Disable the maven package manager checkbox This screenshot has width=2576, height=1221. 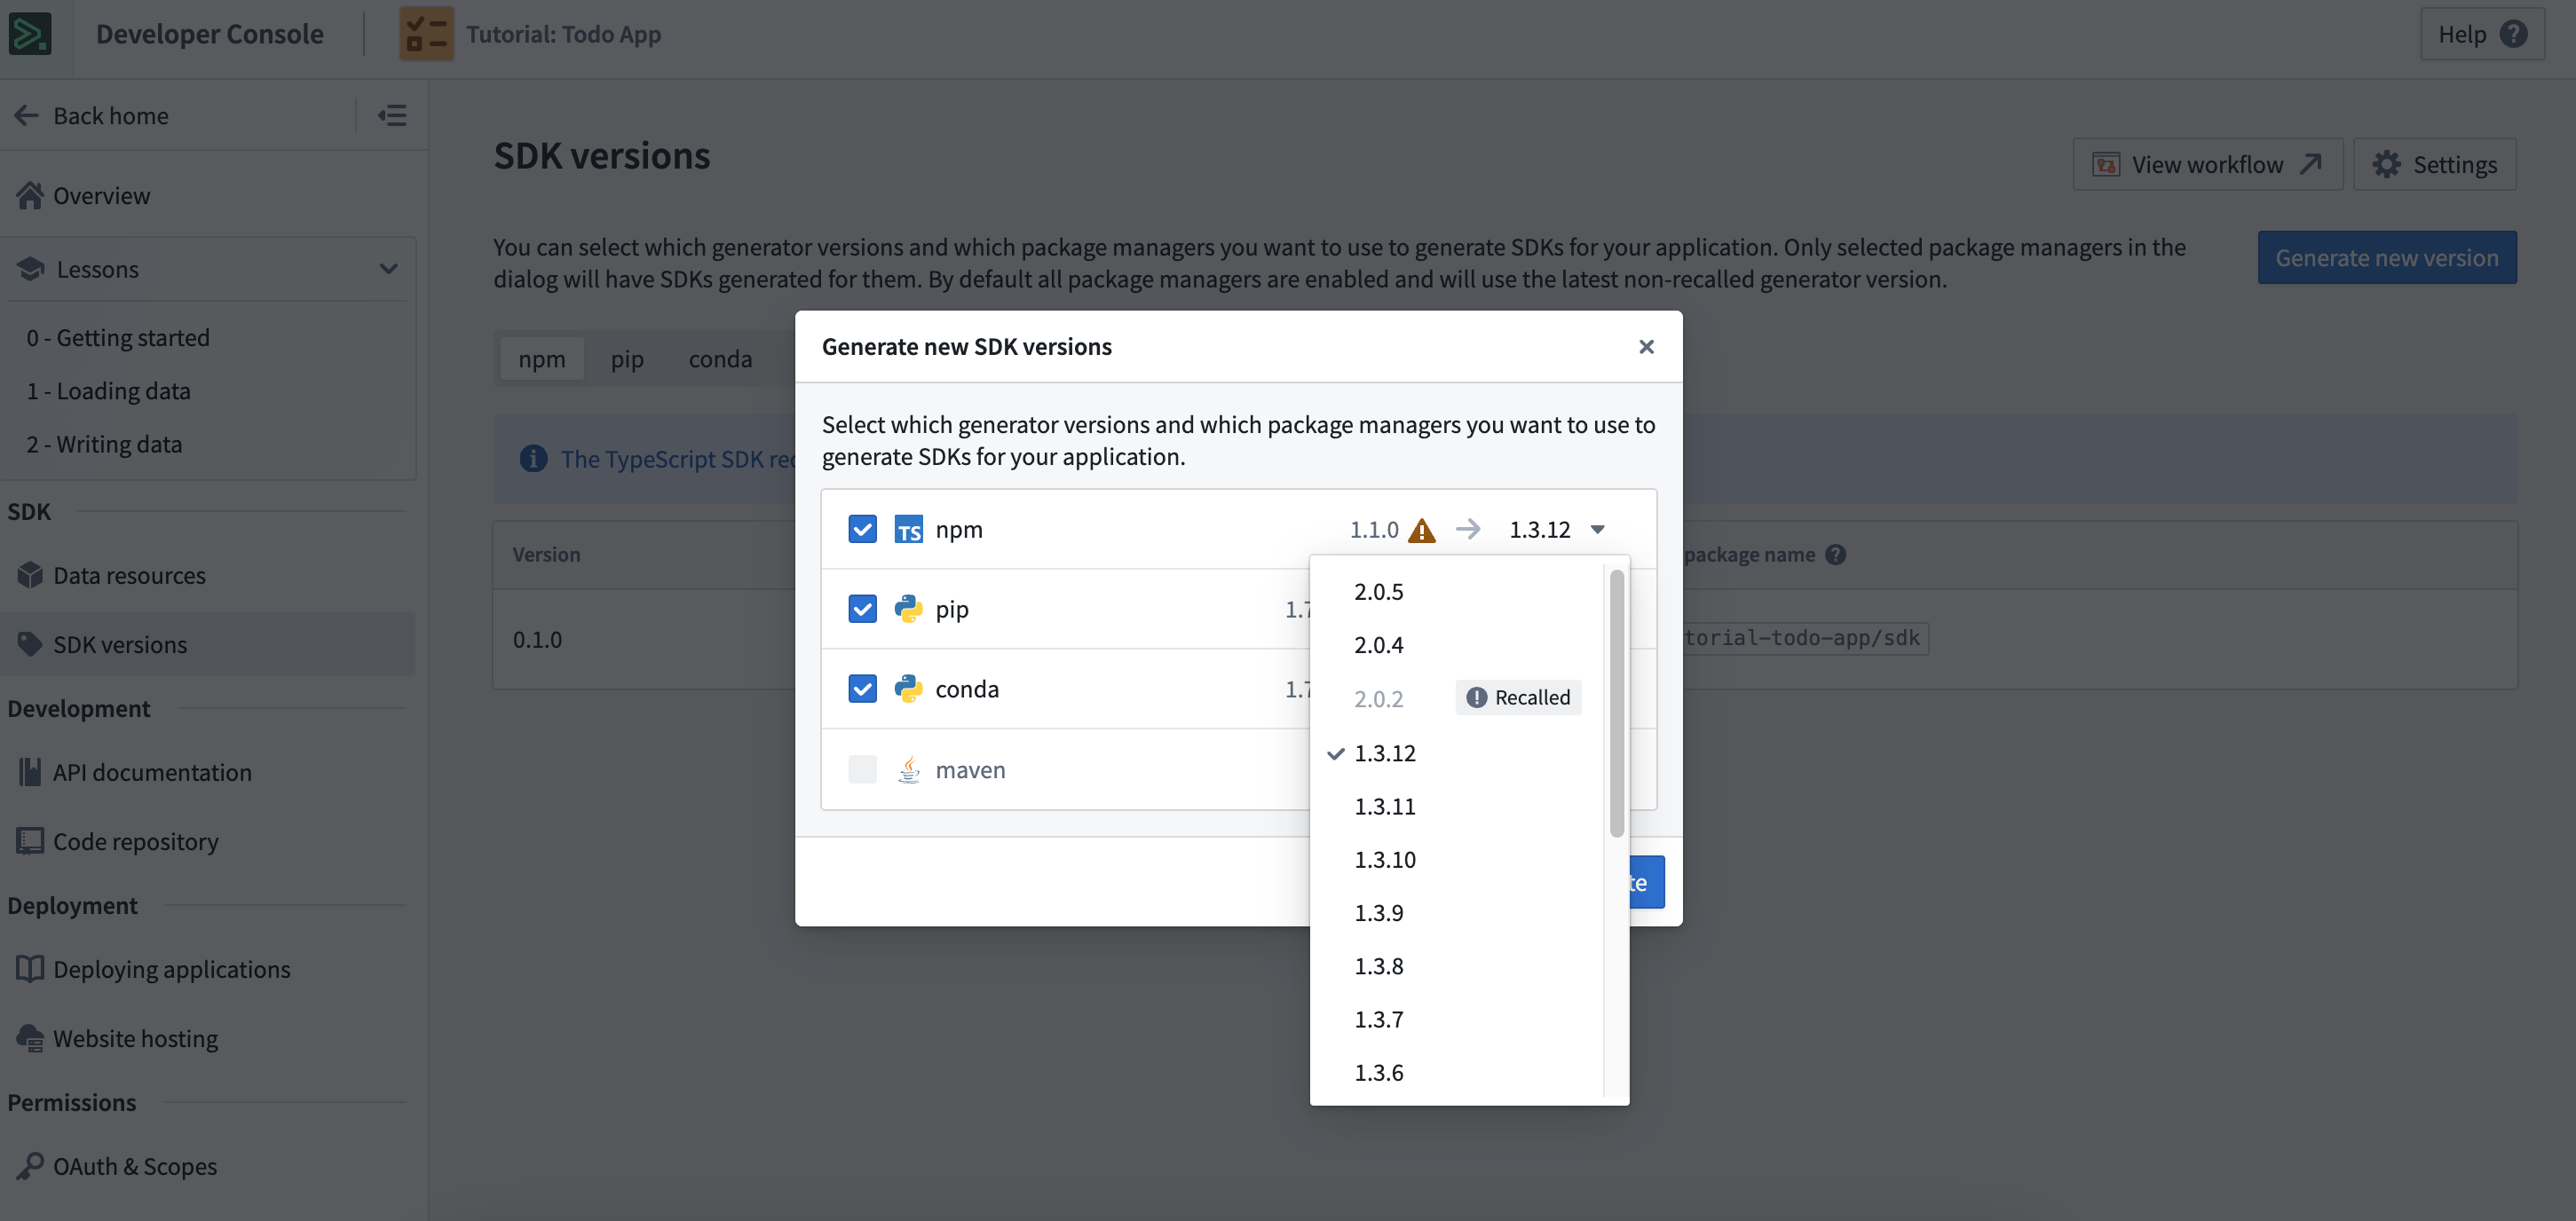tap(861, 769)
